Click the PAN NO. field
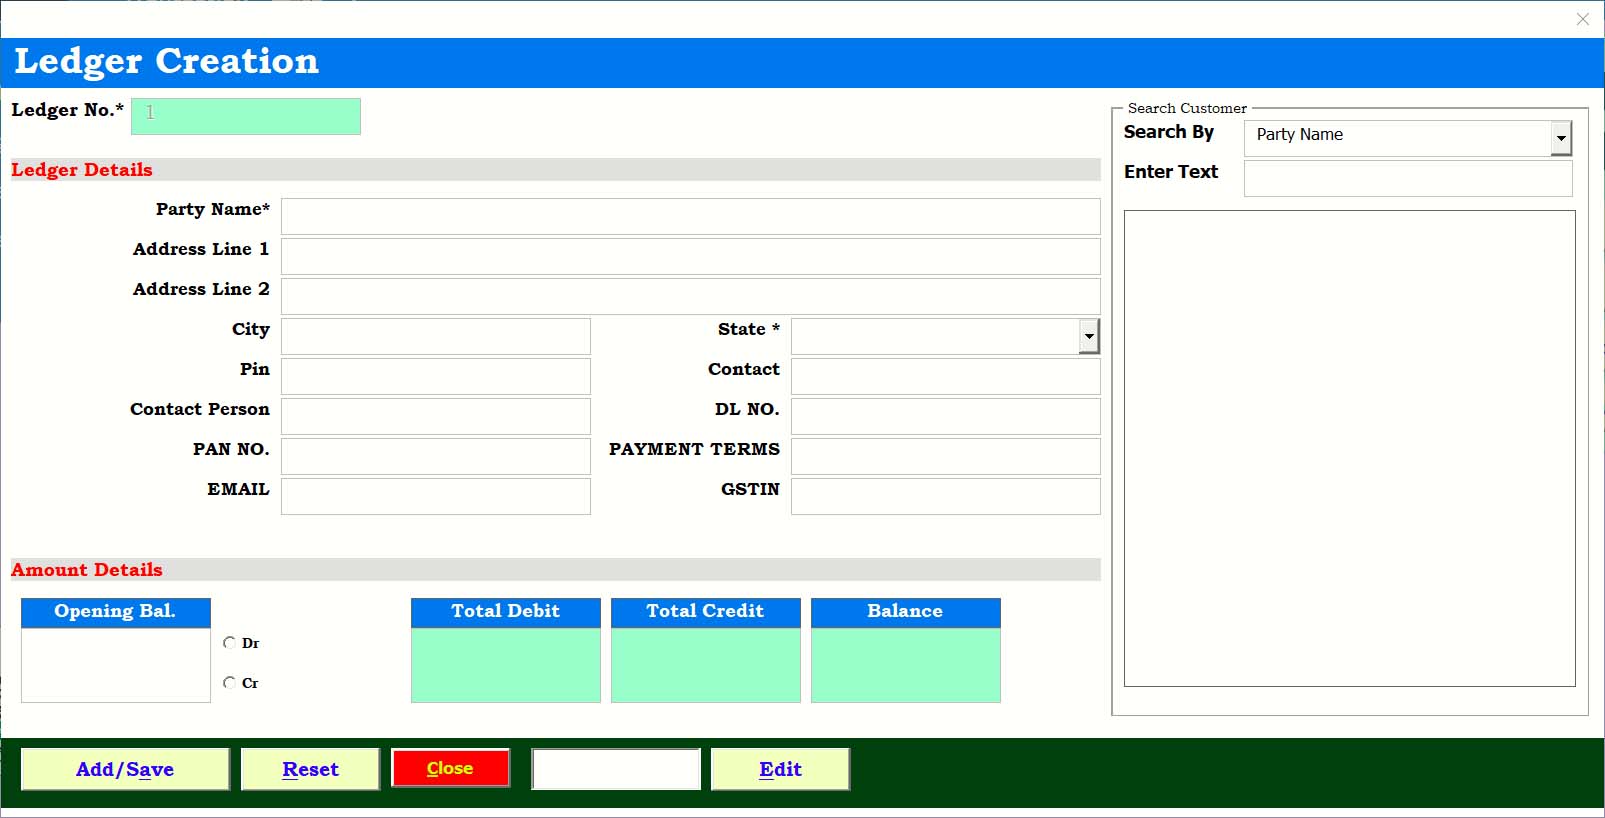The height and width of the screenshot is (818, 1605). click(x=435, y=456)
